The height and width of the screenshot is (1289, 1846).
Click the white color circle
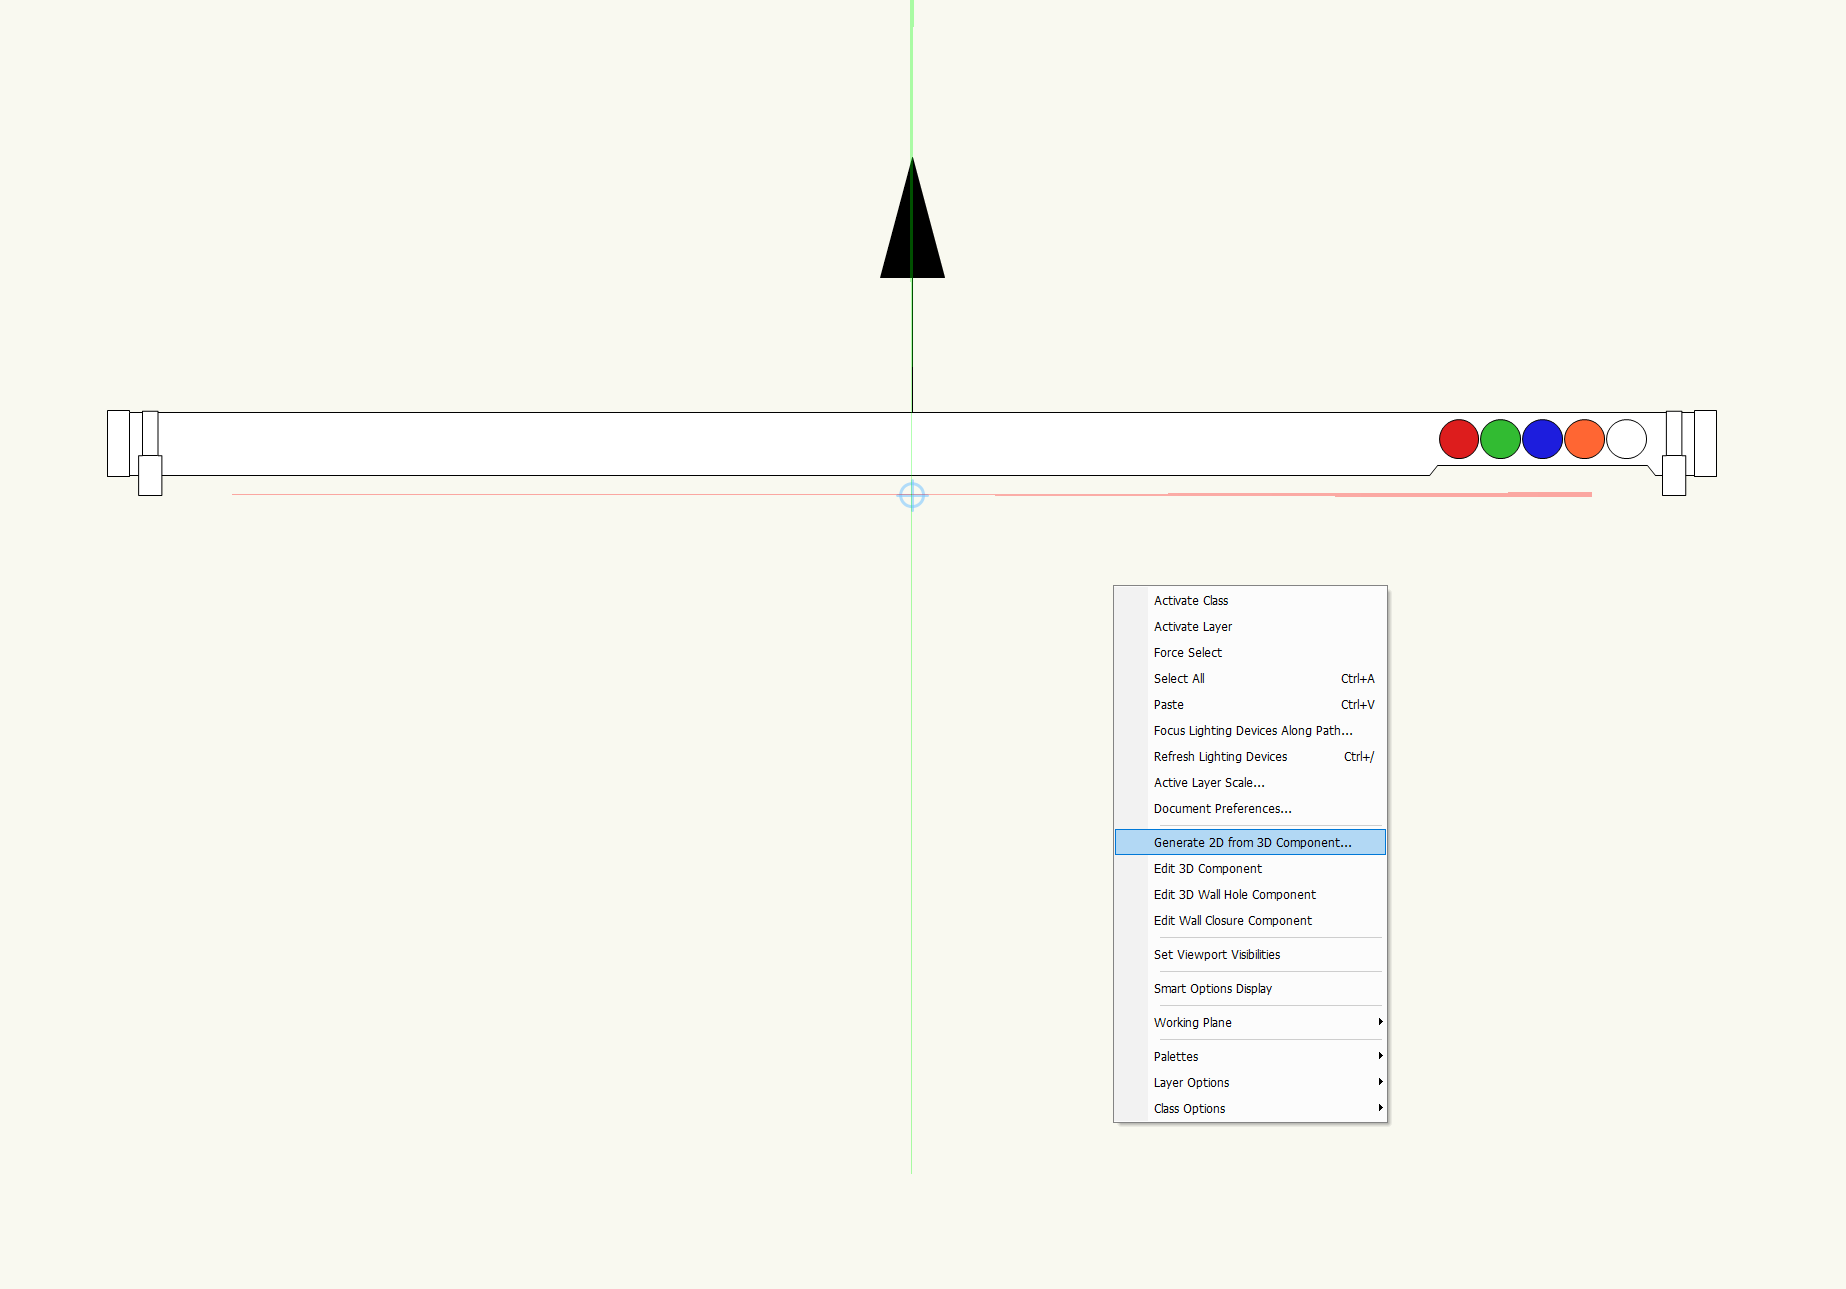[1626, 439]
